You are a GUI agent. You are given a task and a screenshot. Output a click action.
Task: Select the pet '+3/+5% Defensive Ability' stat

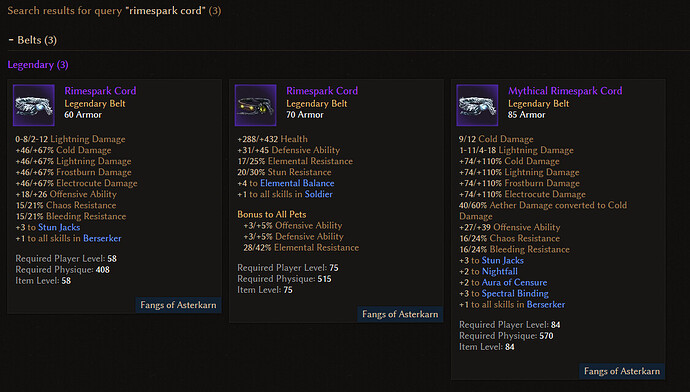pos(294,237)
